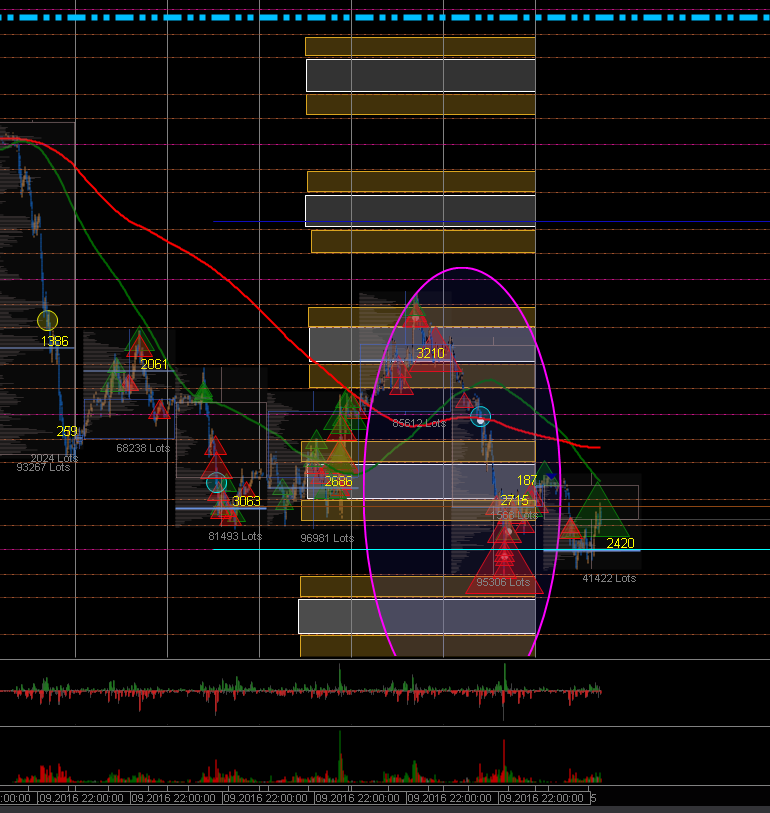Screen dimensions: 770x813
Task: Click the 68238 Lots volume label
Action: click(x=143, y=448)
